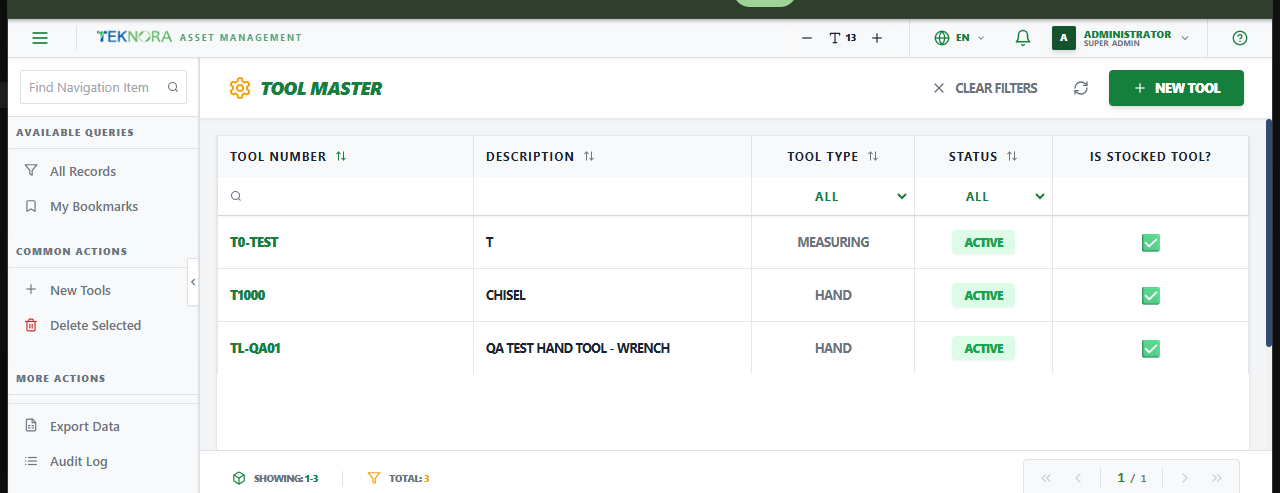This screenshot has height=493, width=1280.
Task: Click Active status badge for TL-QA01
Action: coord(983,348)
